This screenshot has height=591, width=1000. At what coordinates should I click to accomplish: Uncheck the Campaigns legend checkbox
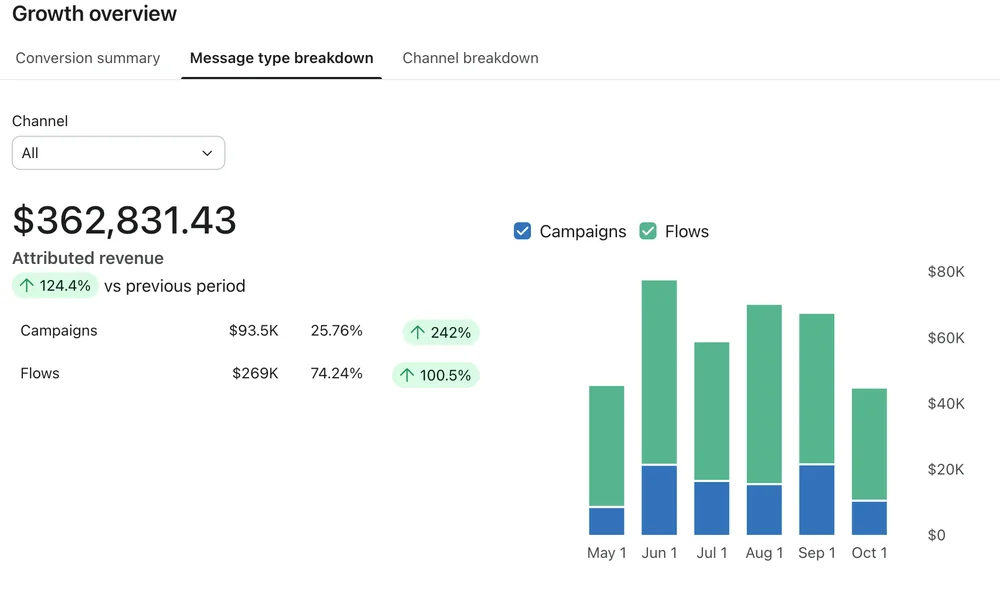[522, 231]
